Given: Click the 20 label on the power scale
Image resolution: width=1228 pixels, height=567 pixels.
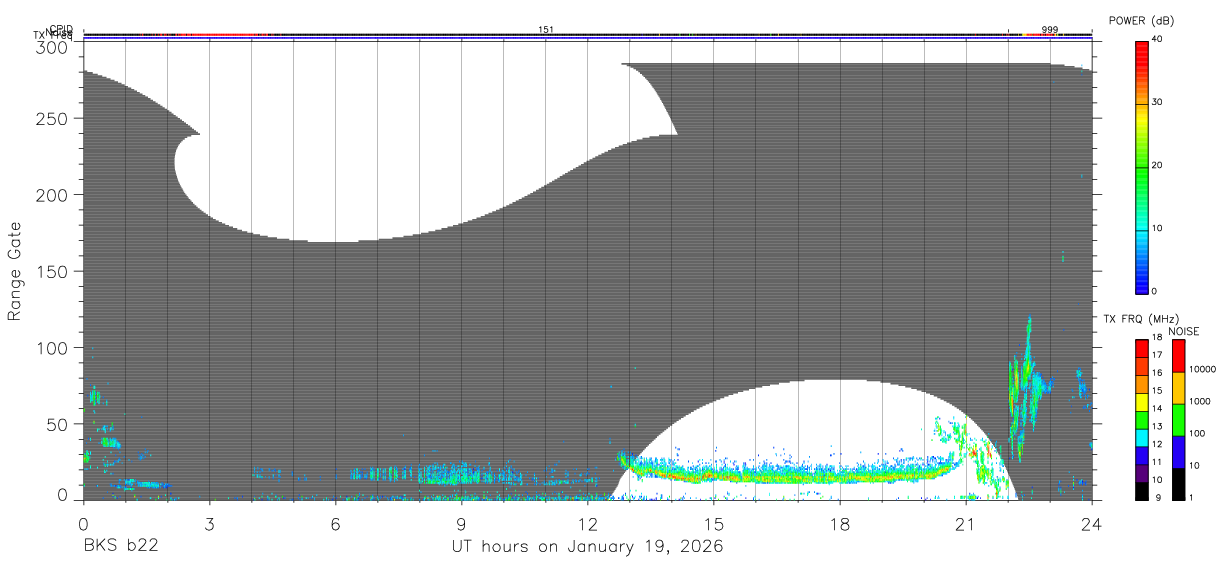Looking at the screenshot, I should pos(1158,165).
